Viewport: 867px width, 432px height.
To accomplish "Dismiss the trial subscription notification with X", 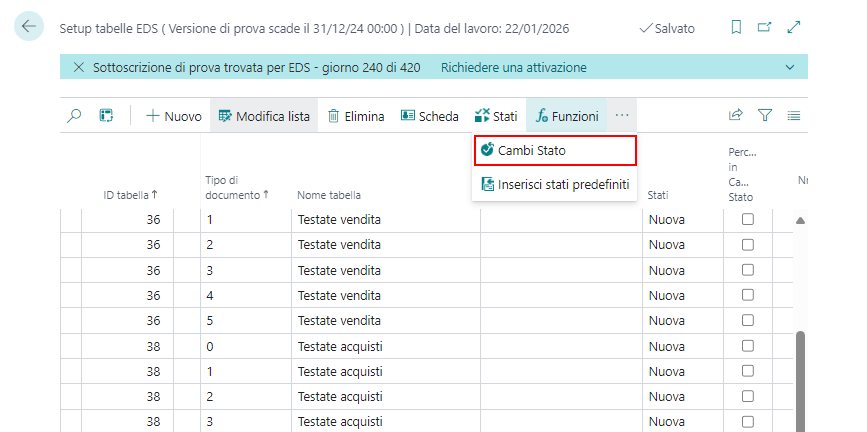I will pos(79,68).
